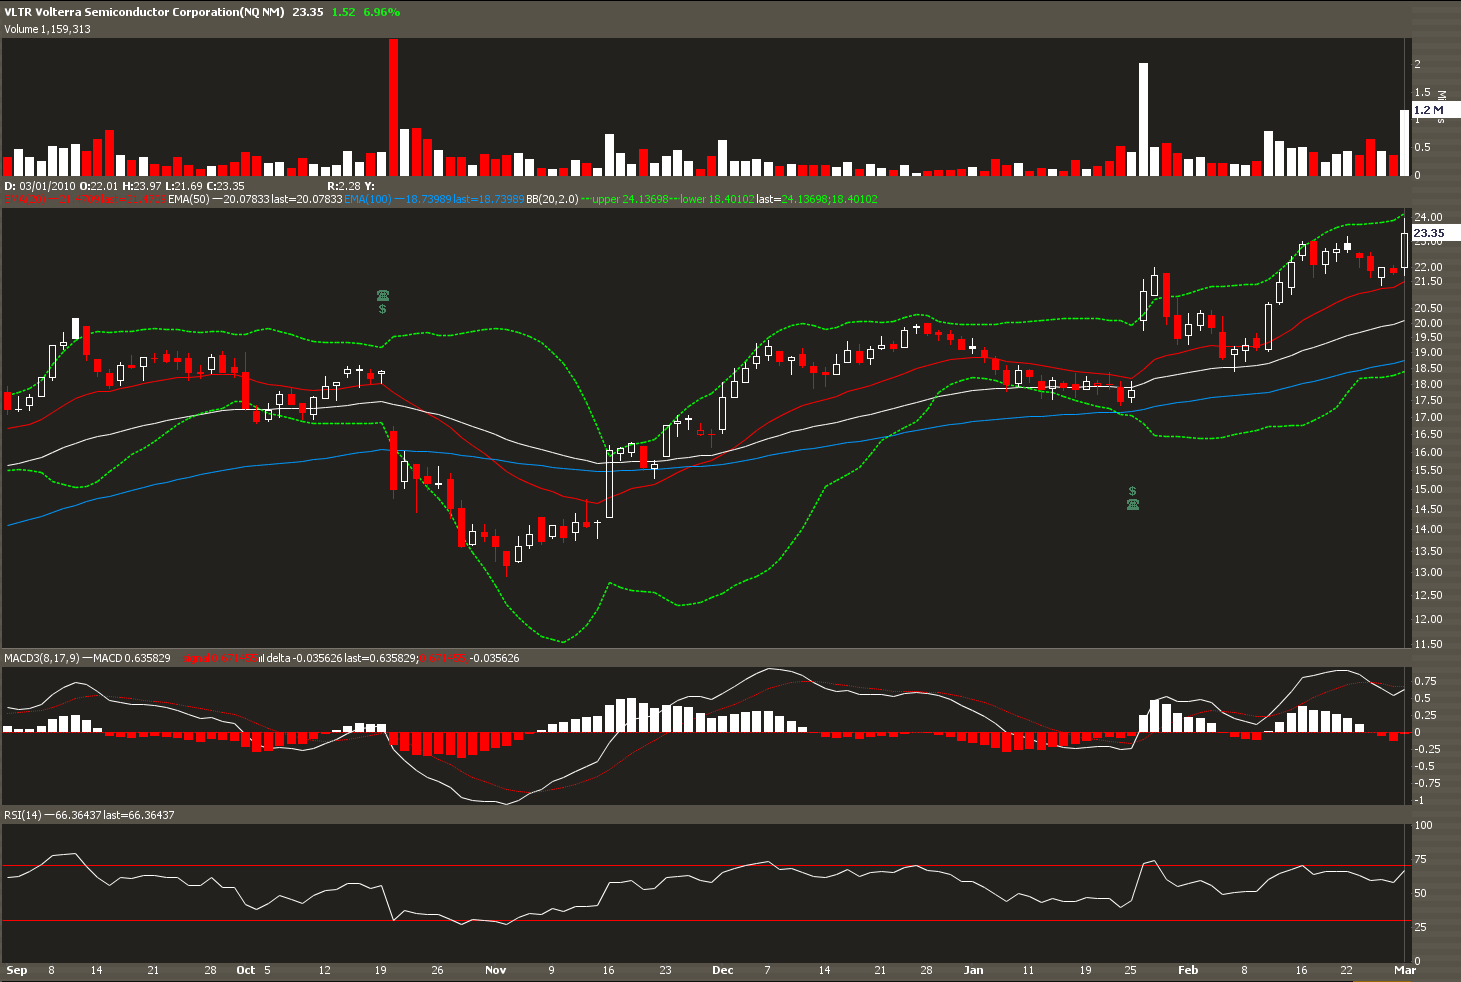Image resolution: width=1461 pixels, height=982 pixels.
Task: Click the Volume 1,159,313 label
Action: point(47,29)
